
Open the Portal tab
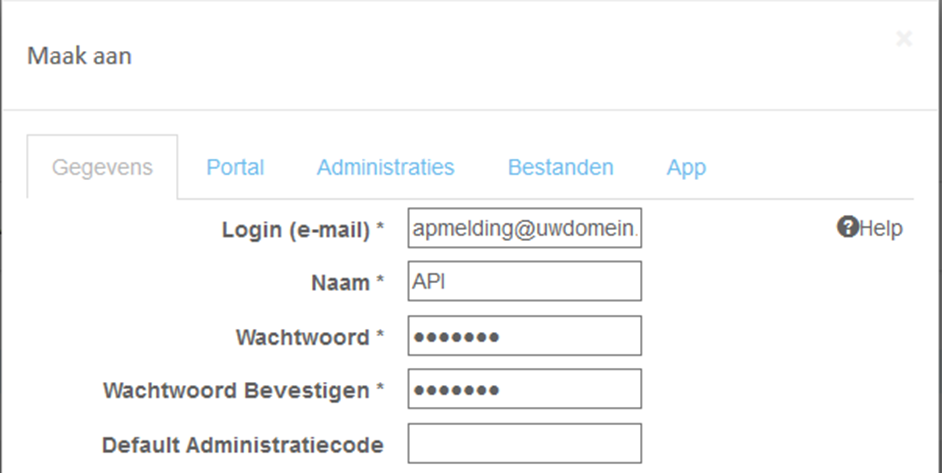(x=235, y=166)
